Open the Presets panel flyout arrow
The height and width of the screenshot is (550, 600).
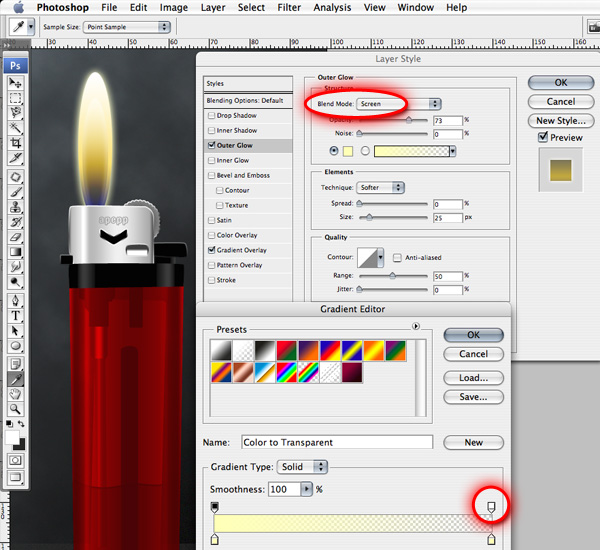(415, 326)
